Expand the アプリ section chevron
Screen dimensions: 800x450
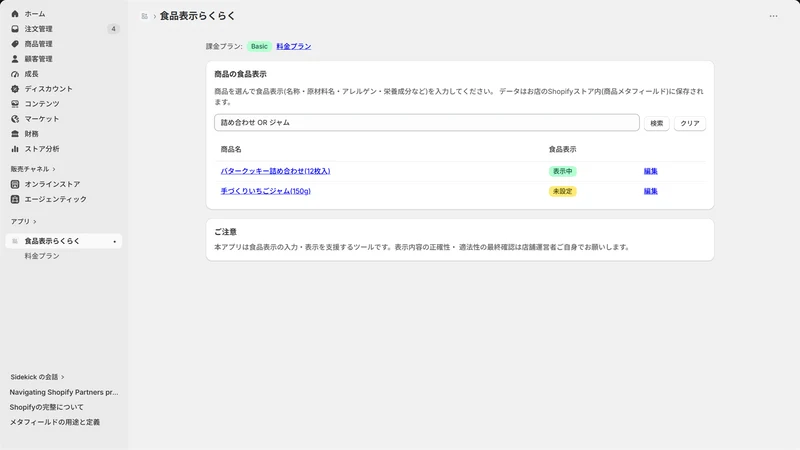coord(35,222)
